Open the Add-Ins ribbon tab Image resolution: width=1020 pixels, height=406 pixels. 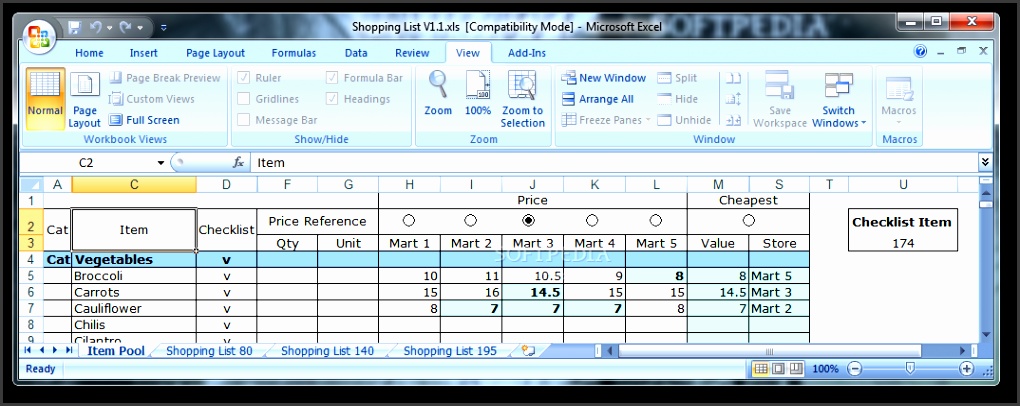coord(527,53)
